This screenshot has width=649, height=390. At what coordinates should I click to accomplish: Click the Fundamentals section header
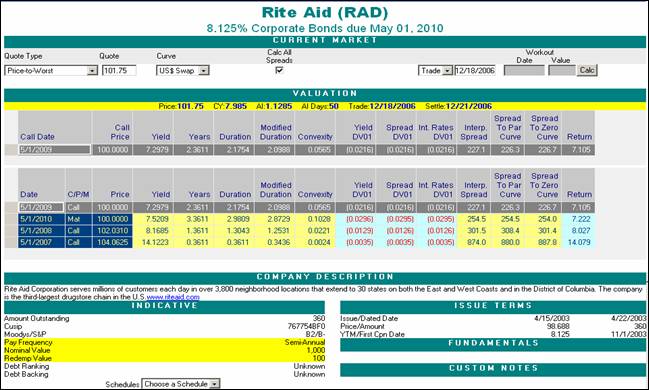493,344
